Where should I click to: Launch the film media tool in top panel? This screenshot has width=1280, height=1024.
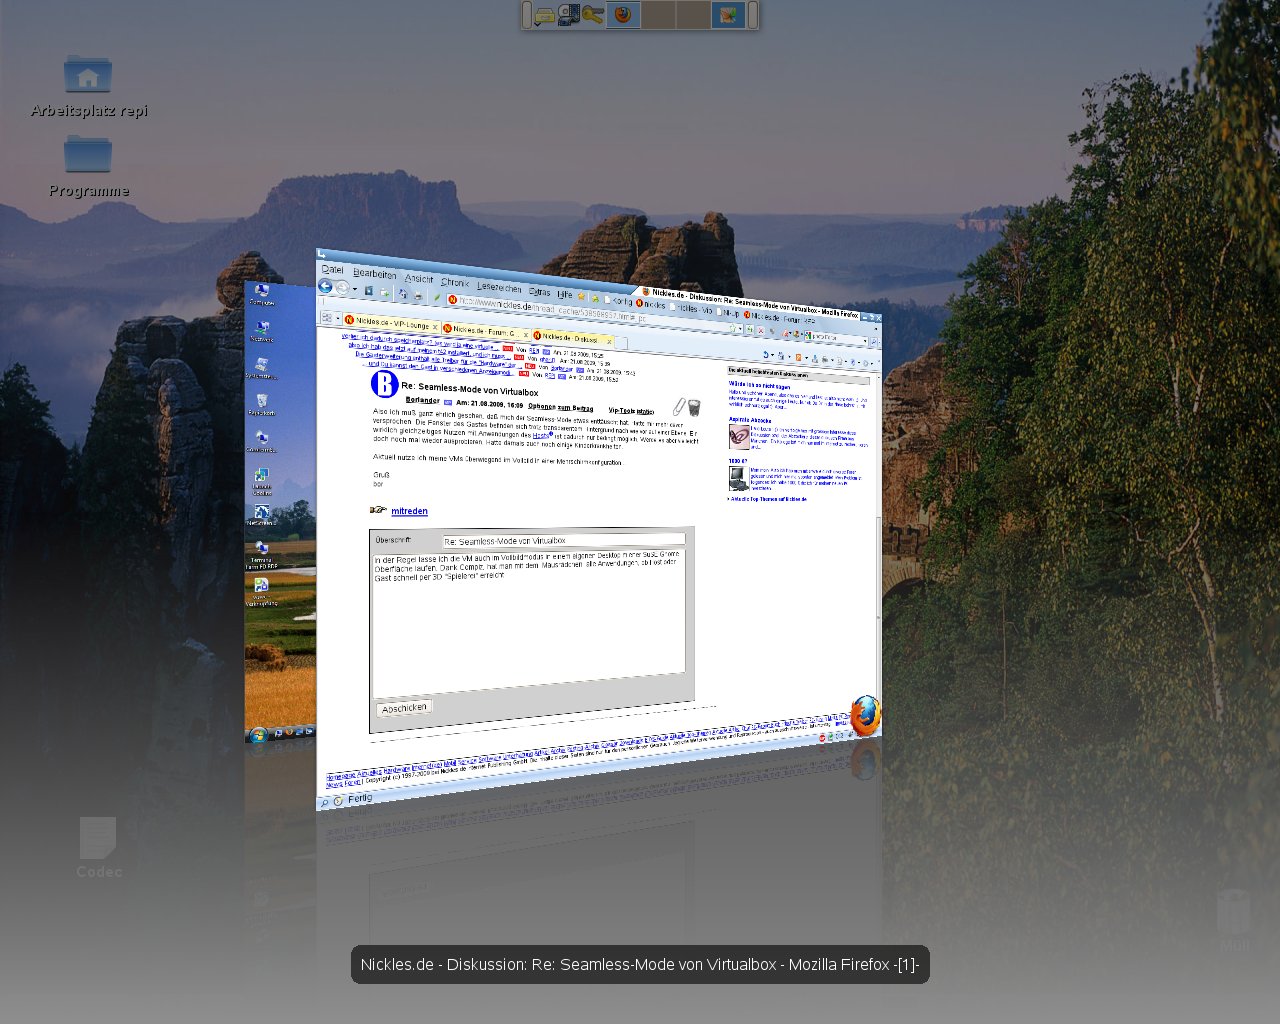568,15
